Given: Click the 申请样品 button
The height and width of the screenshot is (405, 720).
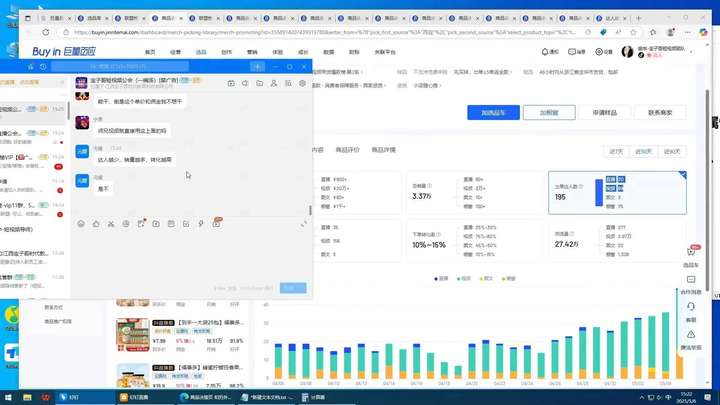Looking at the screenshot, I should pyautogui.click(x=604, y=112).
